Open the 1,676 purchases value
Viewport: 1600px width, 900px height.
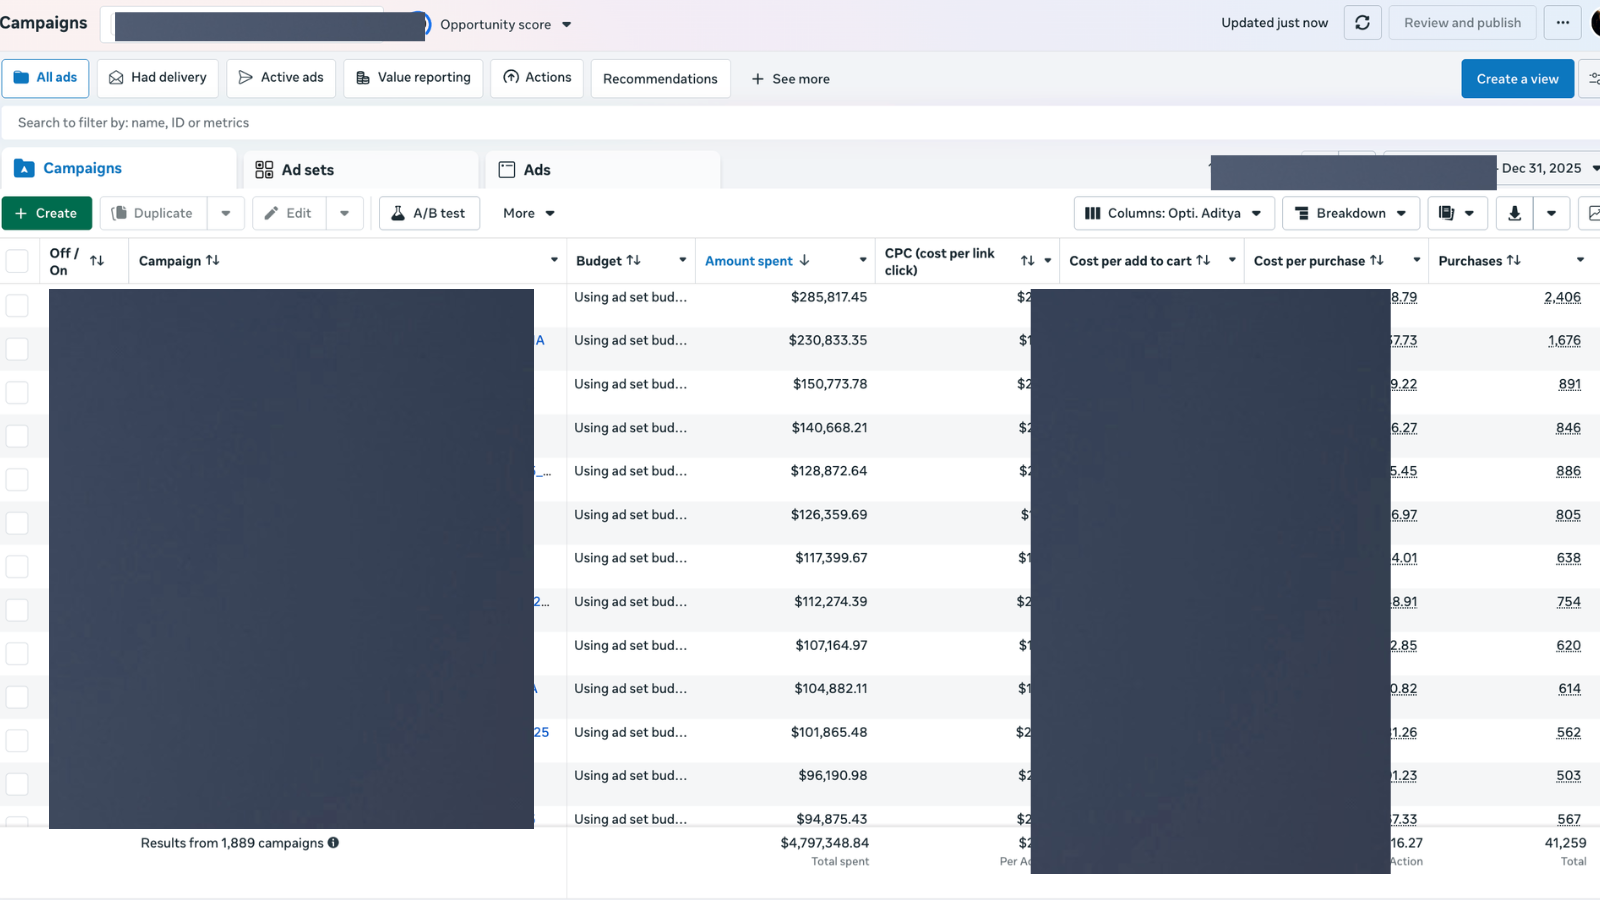(x=1564, y=341)
